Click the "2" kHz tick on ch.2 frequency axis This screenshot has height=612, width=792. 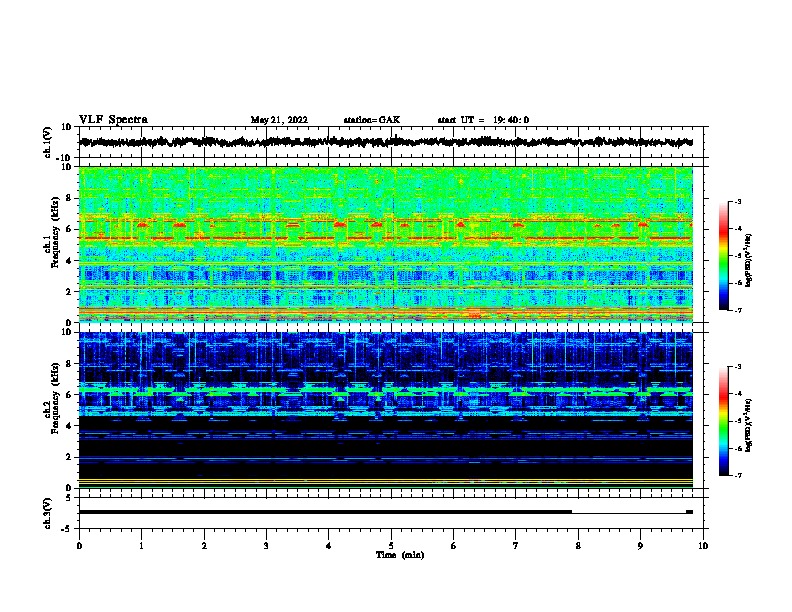click(x=69, y=457)
